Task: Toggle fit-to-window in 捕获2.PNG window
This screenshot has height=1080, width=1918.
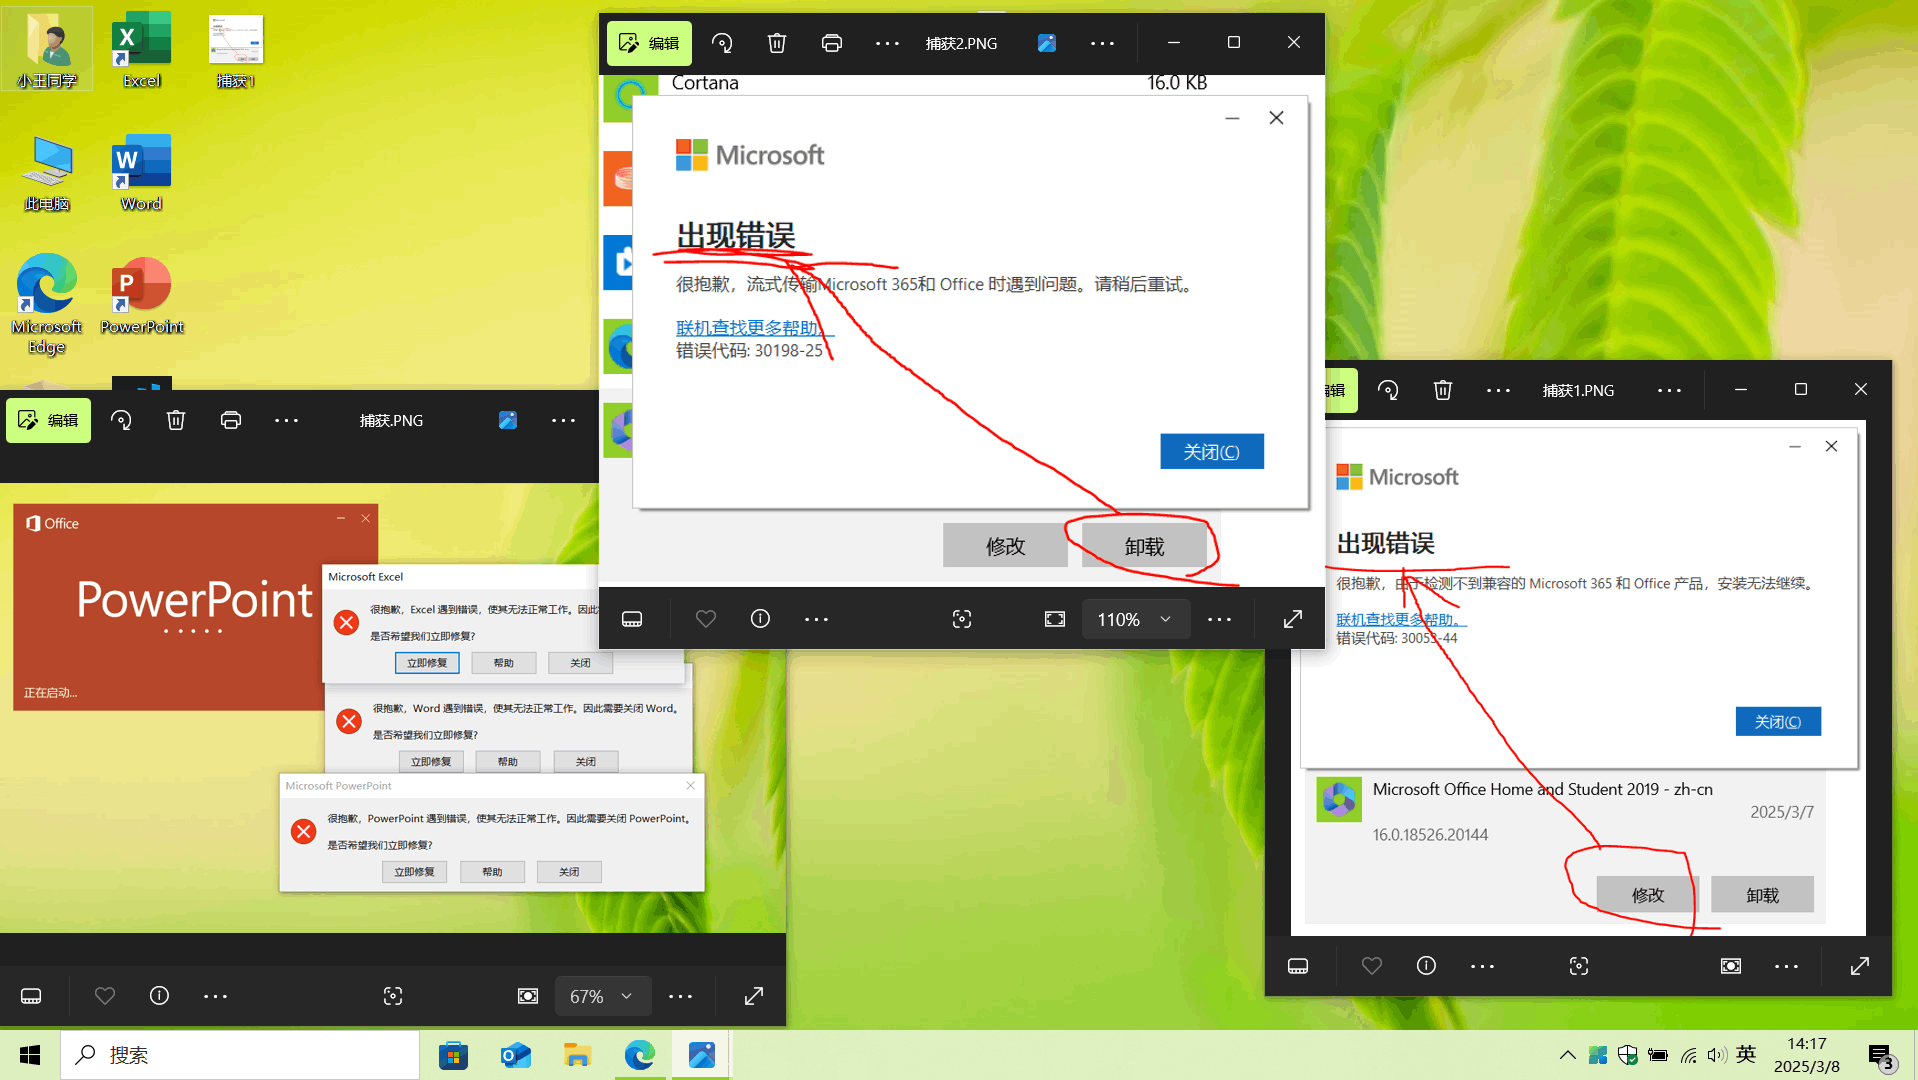Action: [1055, 619]
